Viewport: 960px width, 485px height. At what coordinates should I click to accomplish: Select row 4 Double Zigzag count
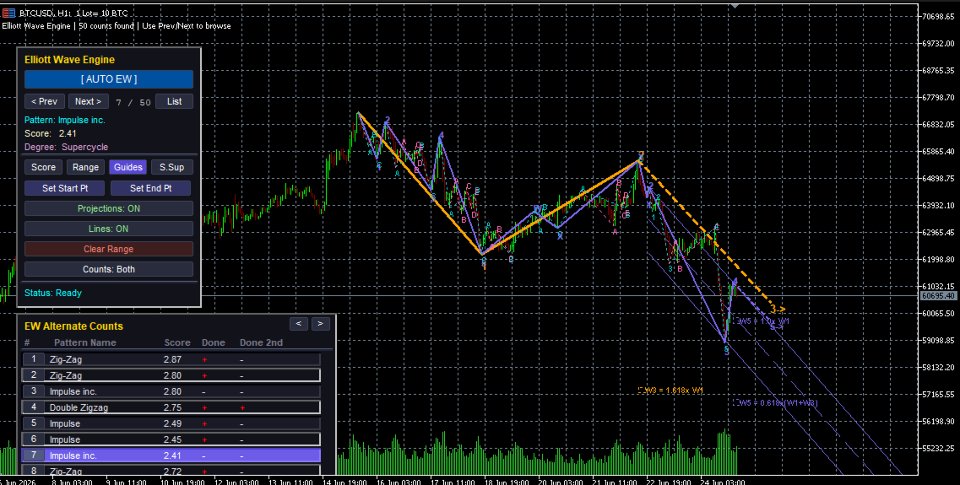pyautogui.click(x=171, y=407)
